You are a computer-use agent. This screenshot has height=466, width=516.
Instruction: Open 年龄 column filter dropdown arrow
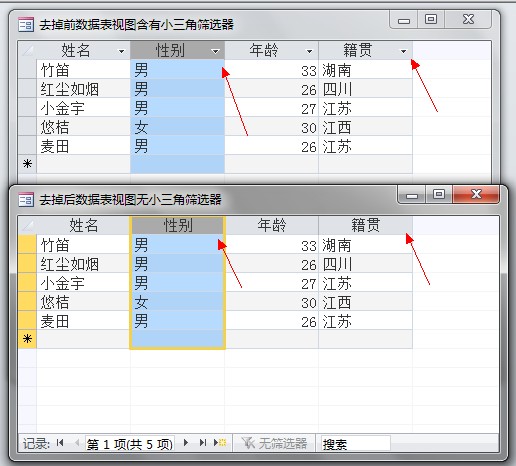pos(310,51)
